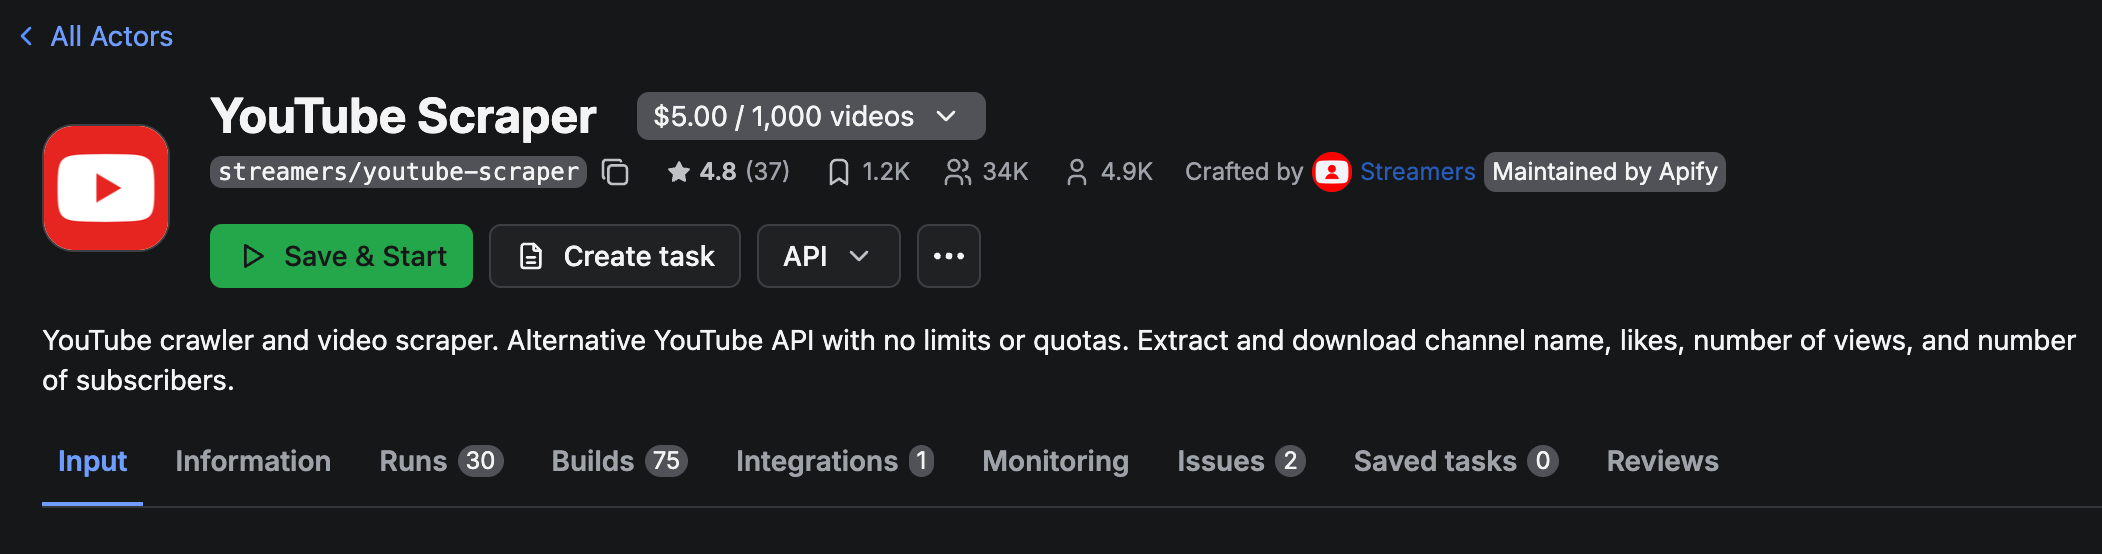The width and height of the screenshot is (2102, 554).
Task: Open the Integrations tab
Action: tap(835, 461)
